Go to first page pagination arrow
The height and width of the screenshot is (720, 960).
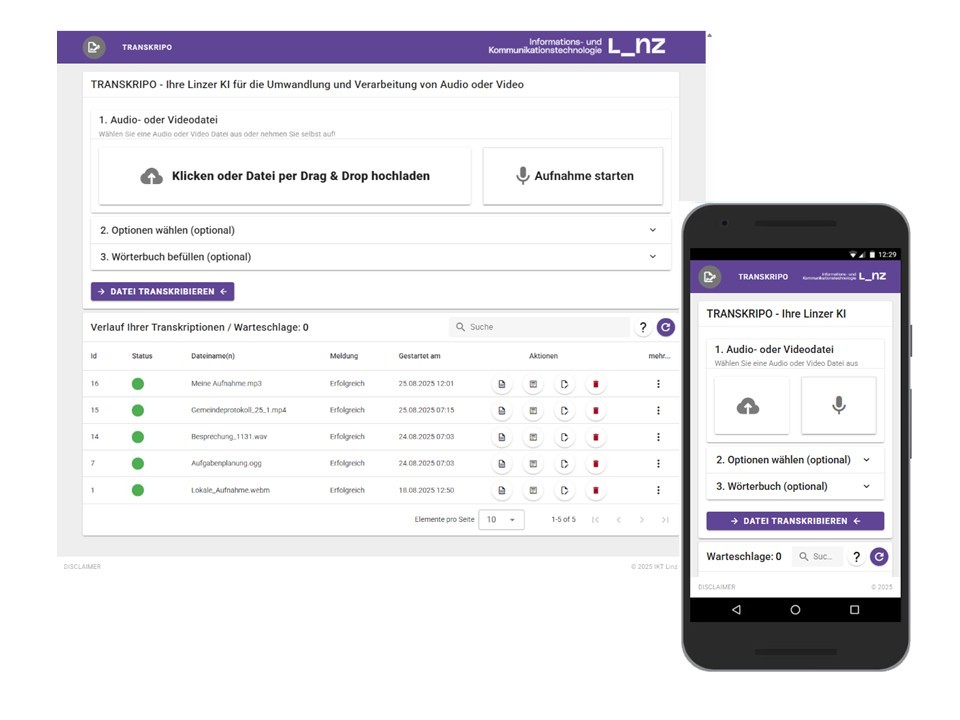[595, 520]
